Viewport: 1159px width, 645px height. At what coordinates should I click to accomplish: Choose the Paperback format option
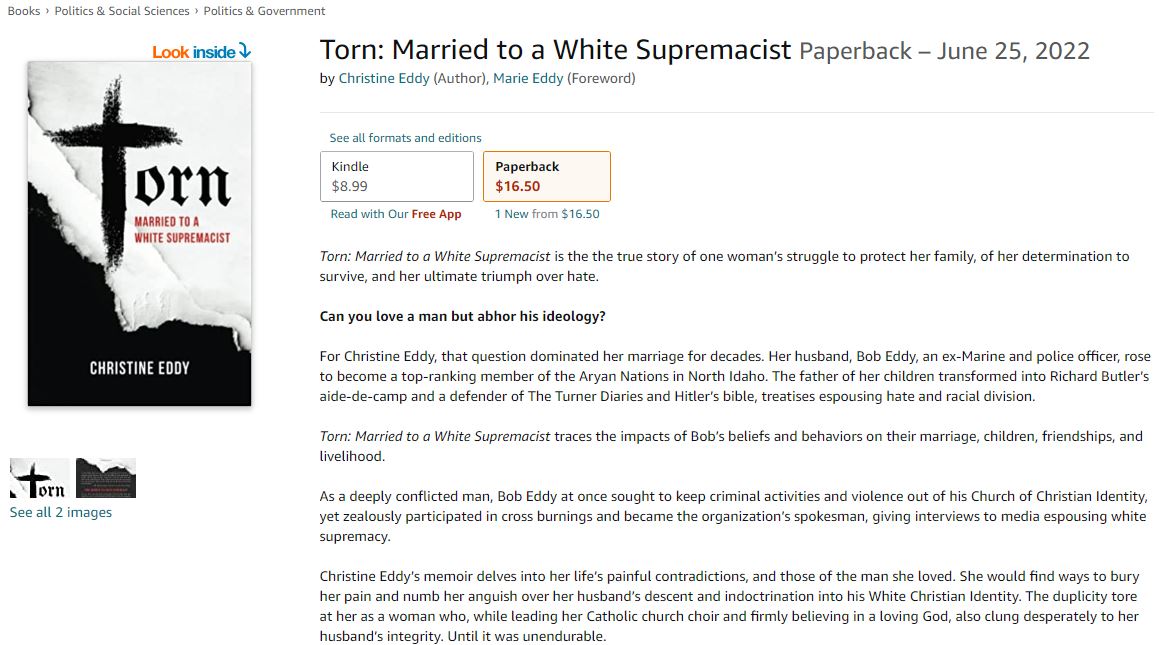pyautogui.click(x=546, y=176)
